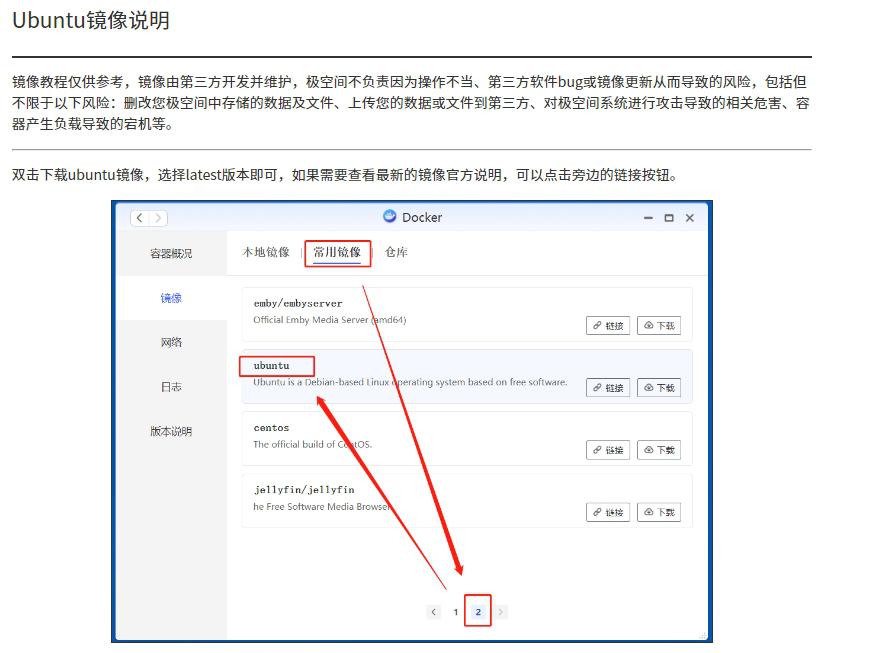
Task: Select the emby/embyserver image name
Action: (298, 303)
